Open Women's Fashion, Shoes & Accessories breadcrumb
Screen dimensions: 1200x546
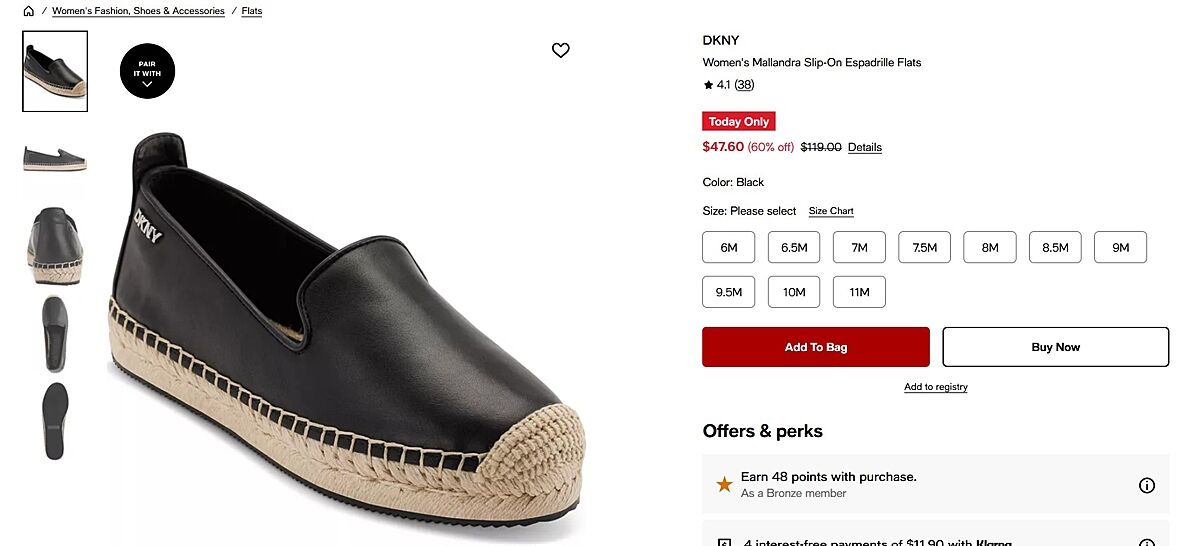[138, 11]
